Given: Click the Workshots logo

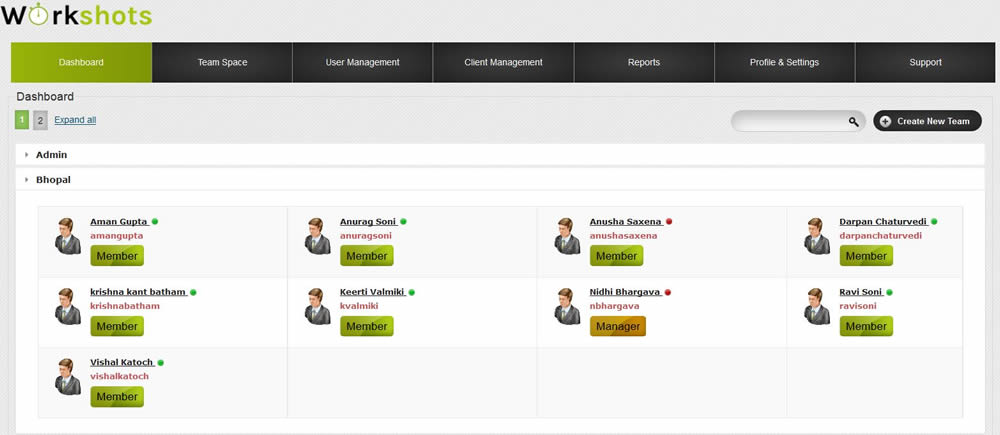Looking at the screenshot, I should pos(76,15).
